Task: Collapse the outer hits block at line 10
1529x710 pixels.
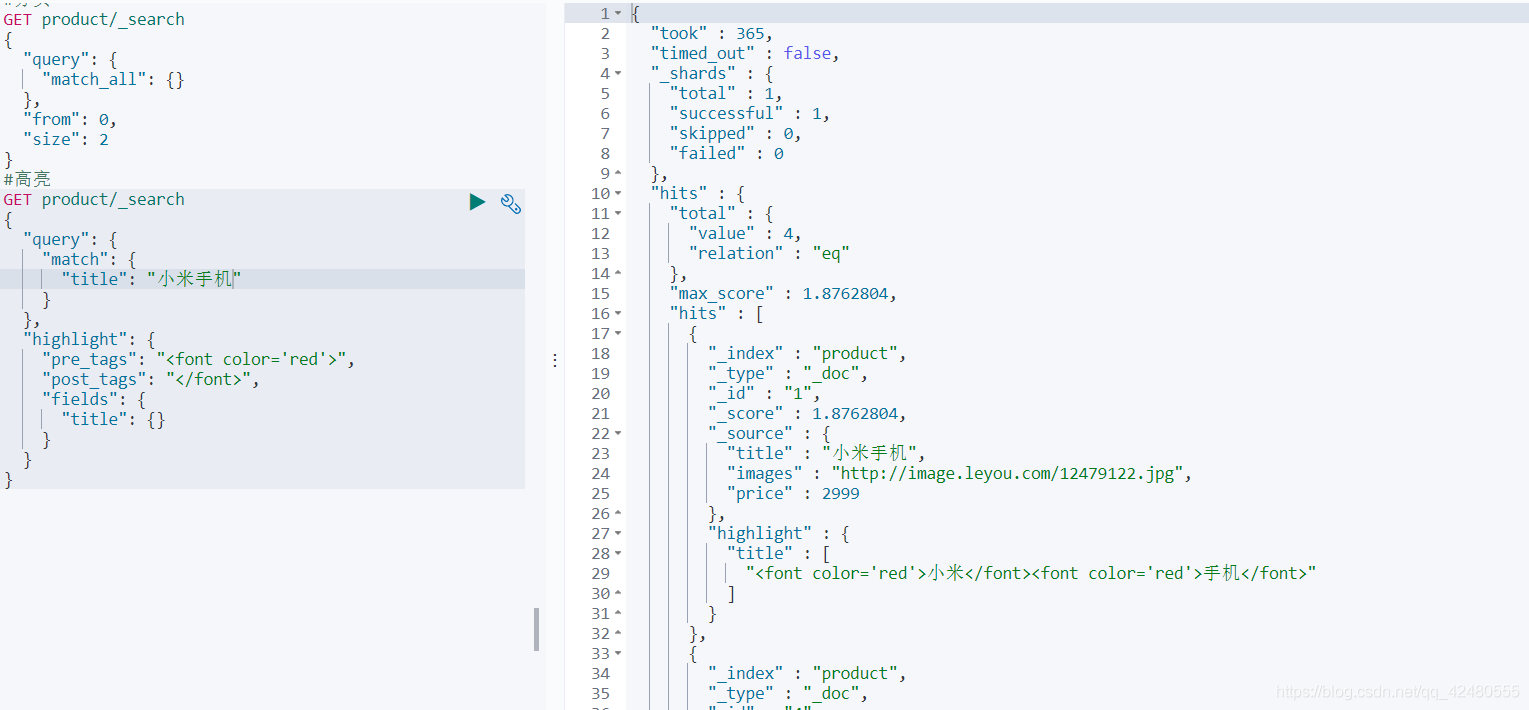Action: click(618, 194)
